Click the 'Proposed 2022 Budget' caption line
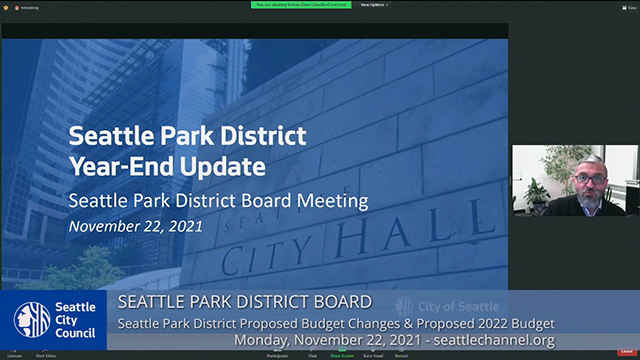 336,324
